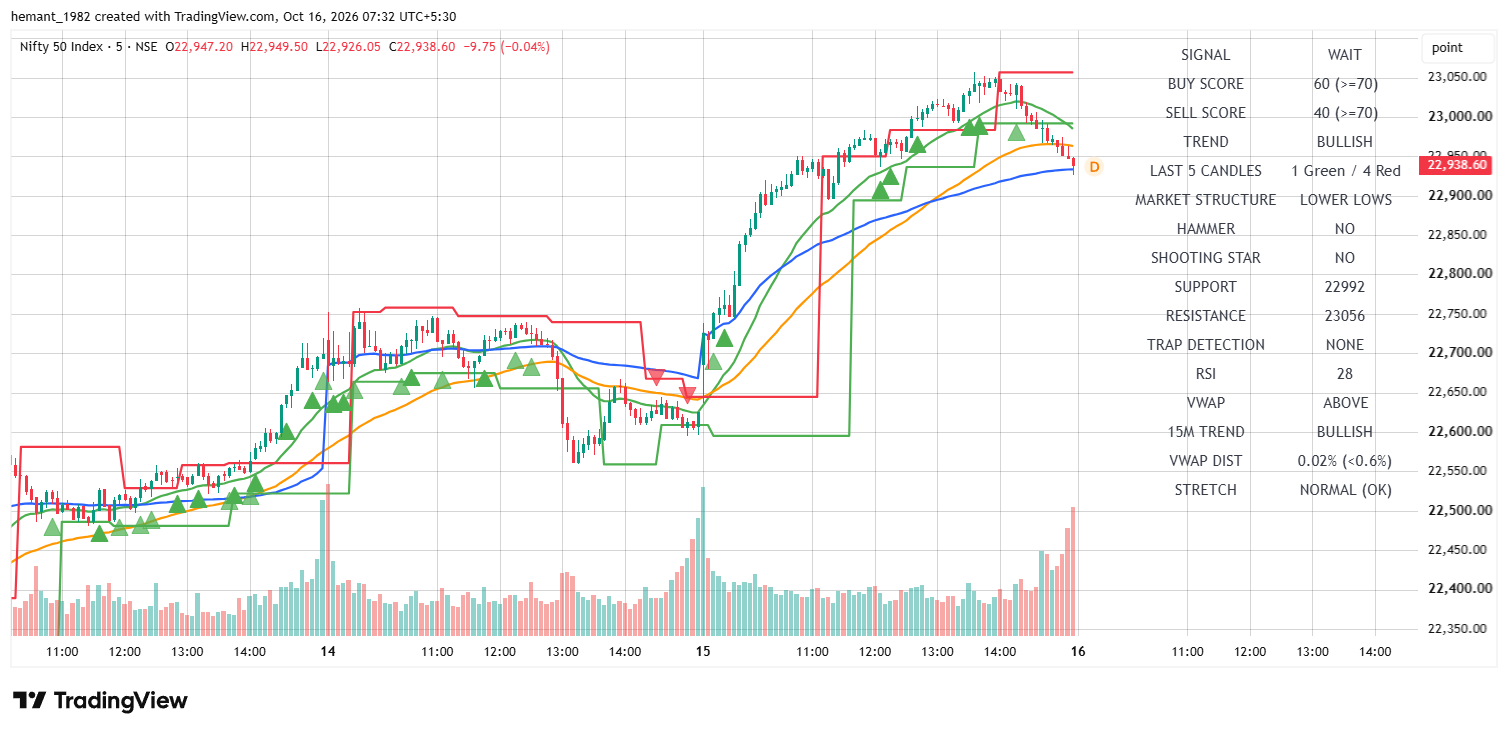Click the WAIT signal value
Image resolution: width=1508 pixels, height=733 pixels.
[x=1344, y=55]
